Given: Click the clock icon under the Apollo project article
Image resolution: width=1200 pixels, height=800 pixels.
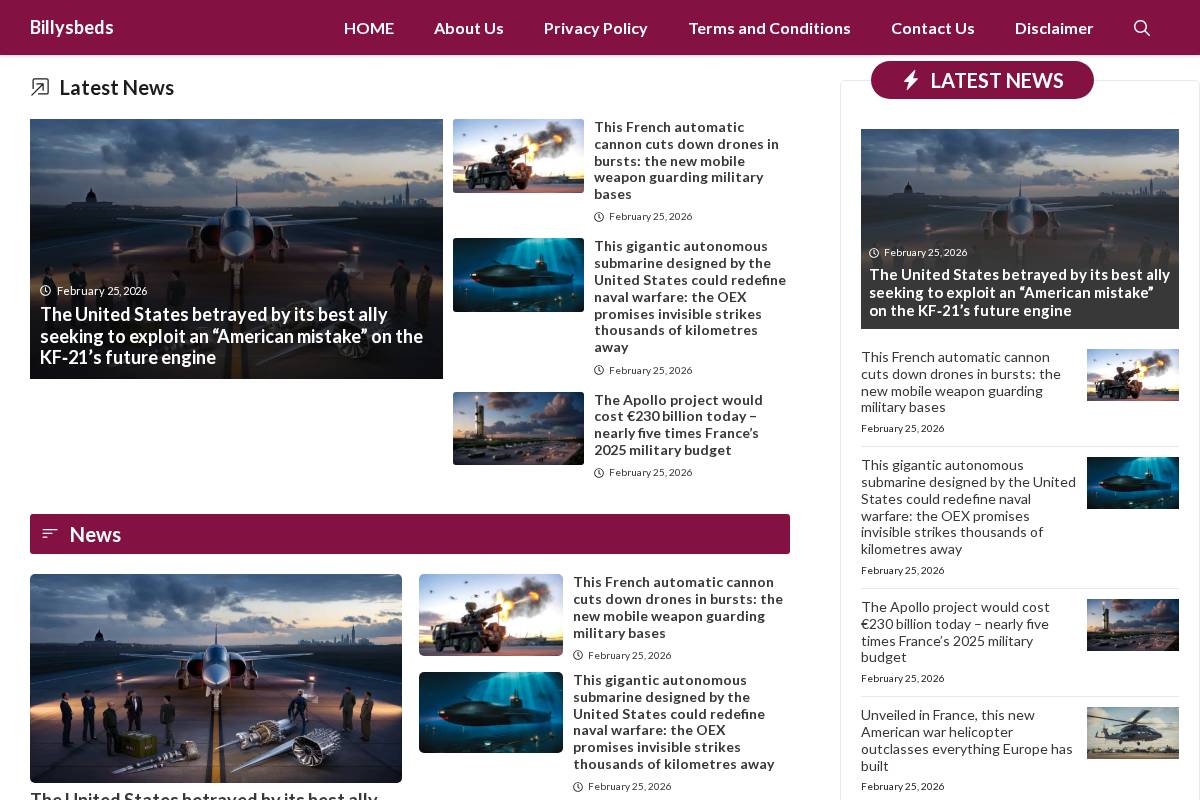Looking at the screenshot, I should (x=600, y=472).
